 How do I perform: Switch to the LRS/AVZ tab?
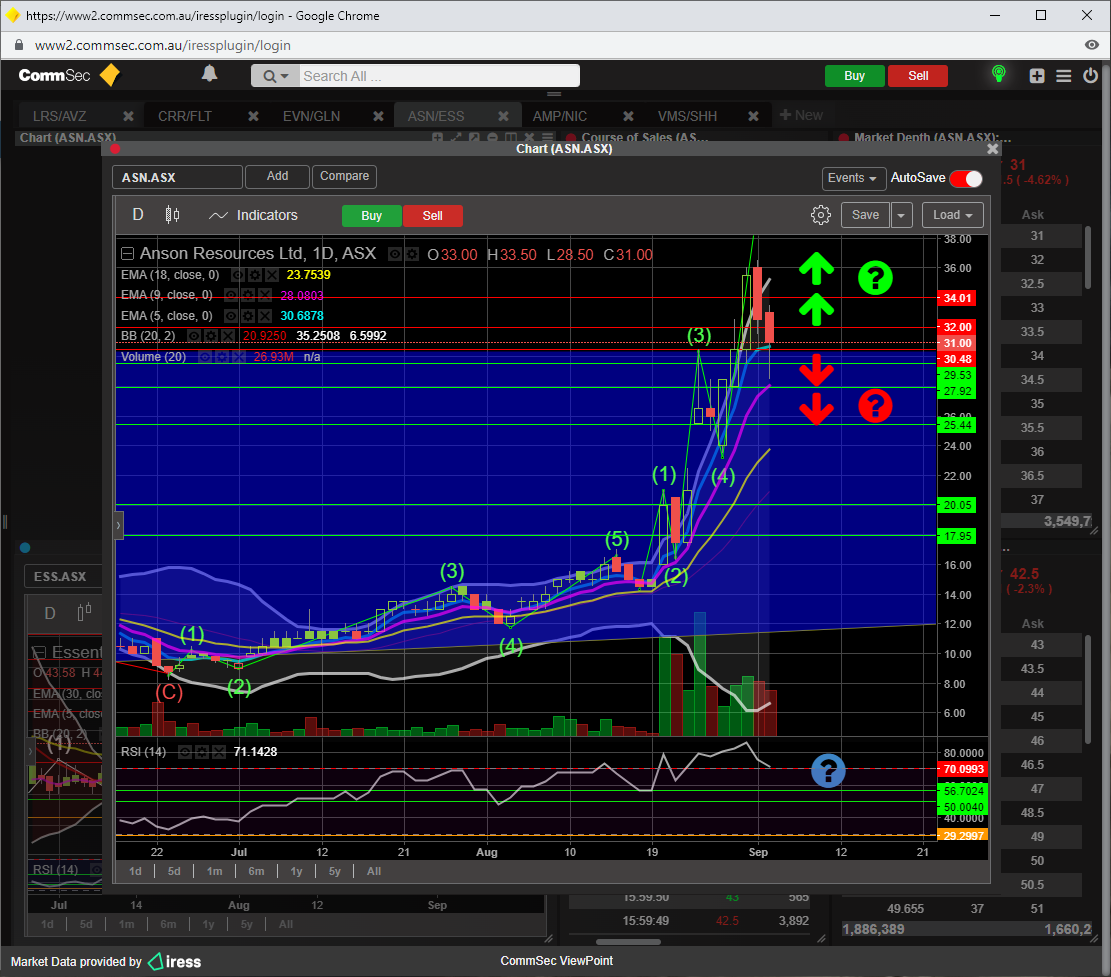click(60, 116)
